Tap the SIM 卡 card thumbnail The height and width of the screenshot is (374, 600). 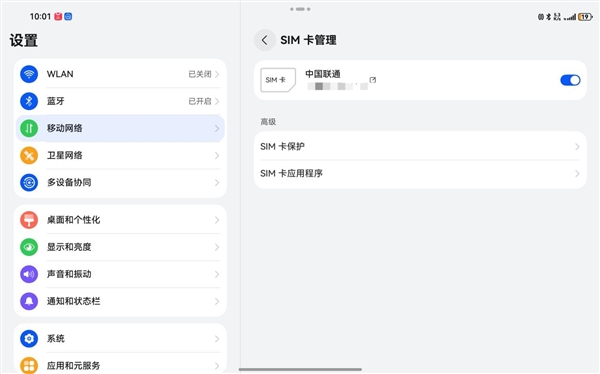[278, 80]
